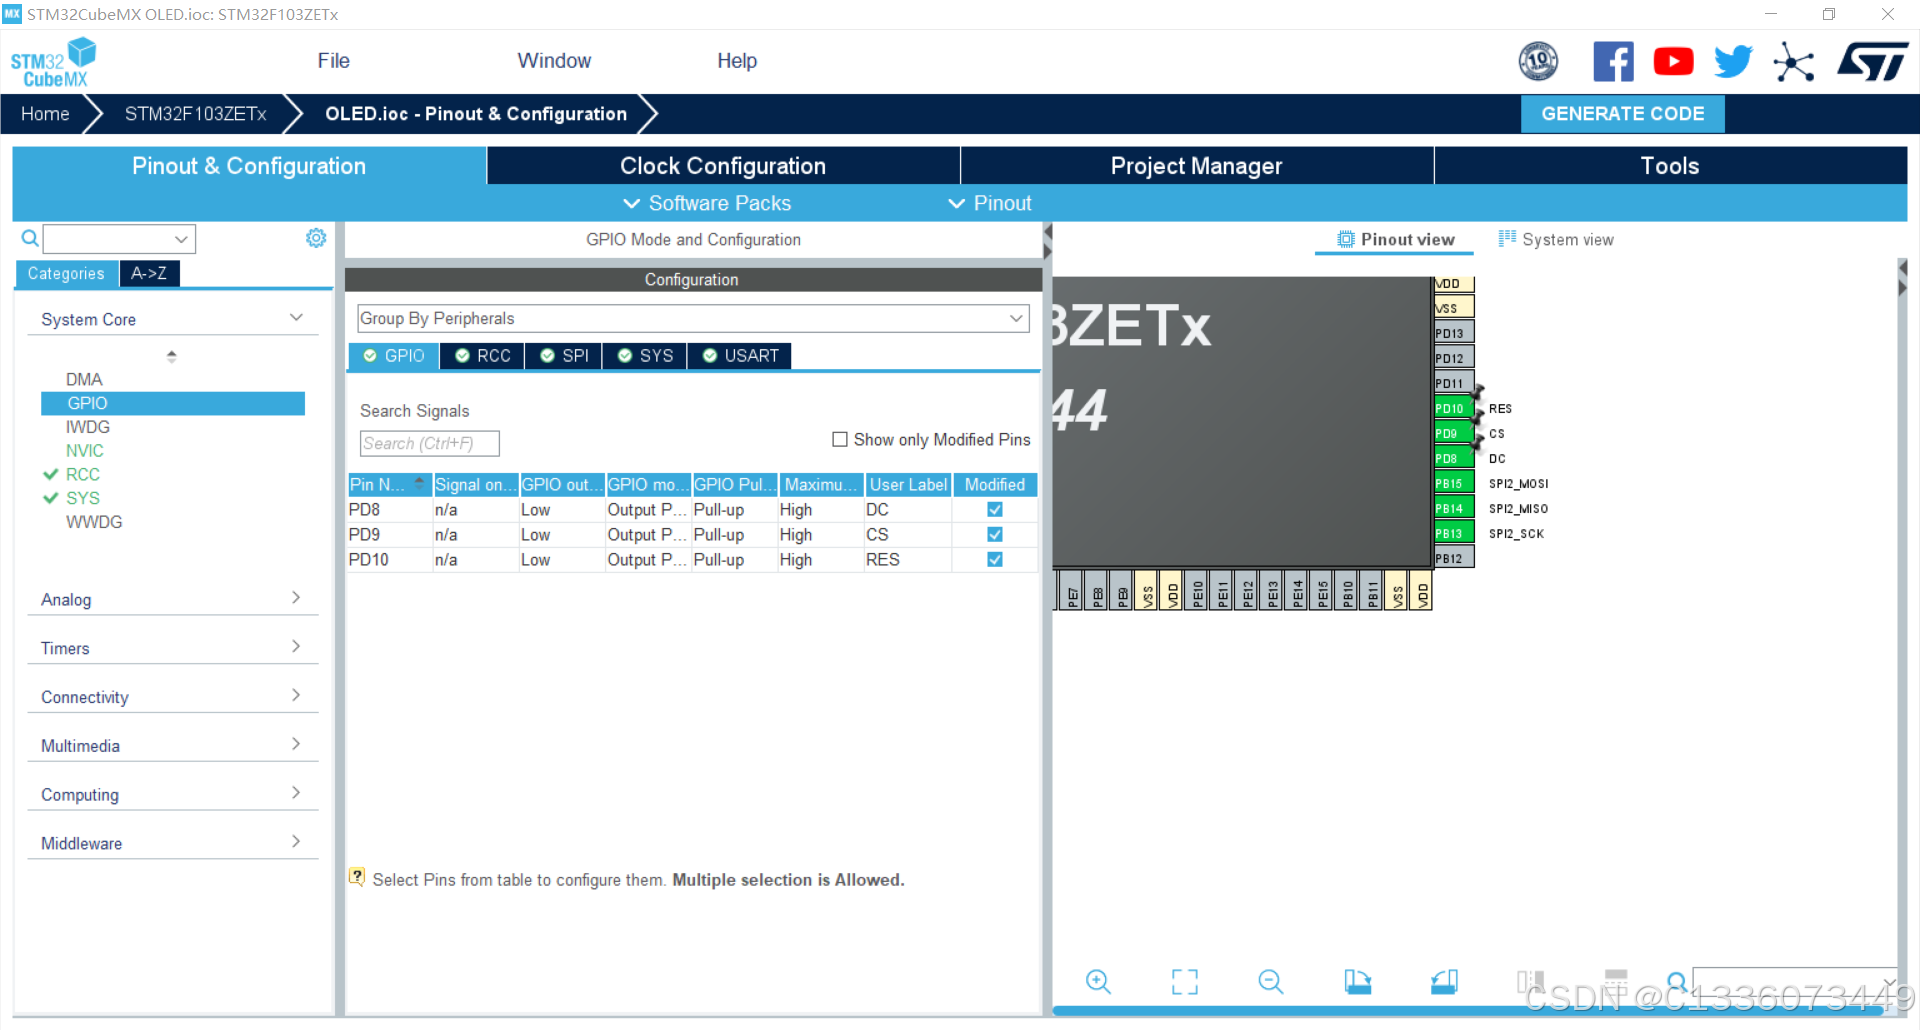Select the USART peripheral tab
1920x1030 pixels.
pos(740,356)
